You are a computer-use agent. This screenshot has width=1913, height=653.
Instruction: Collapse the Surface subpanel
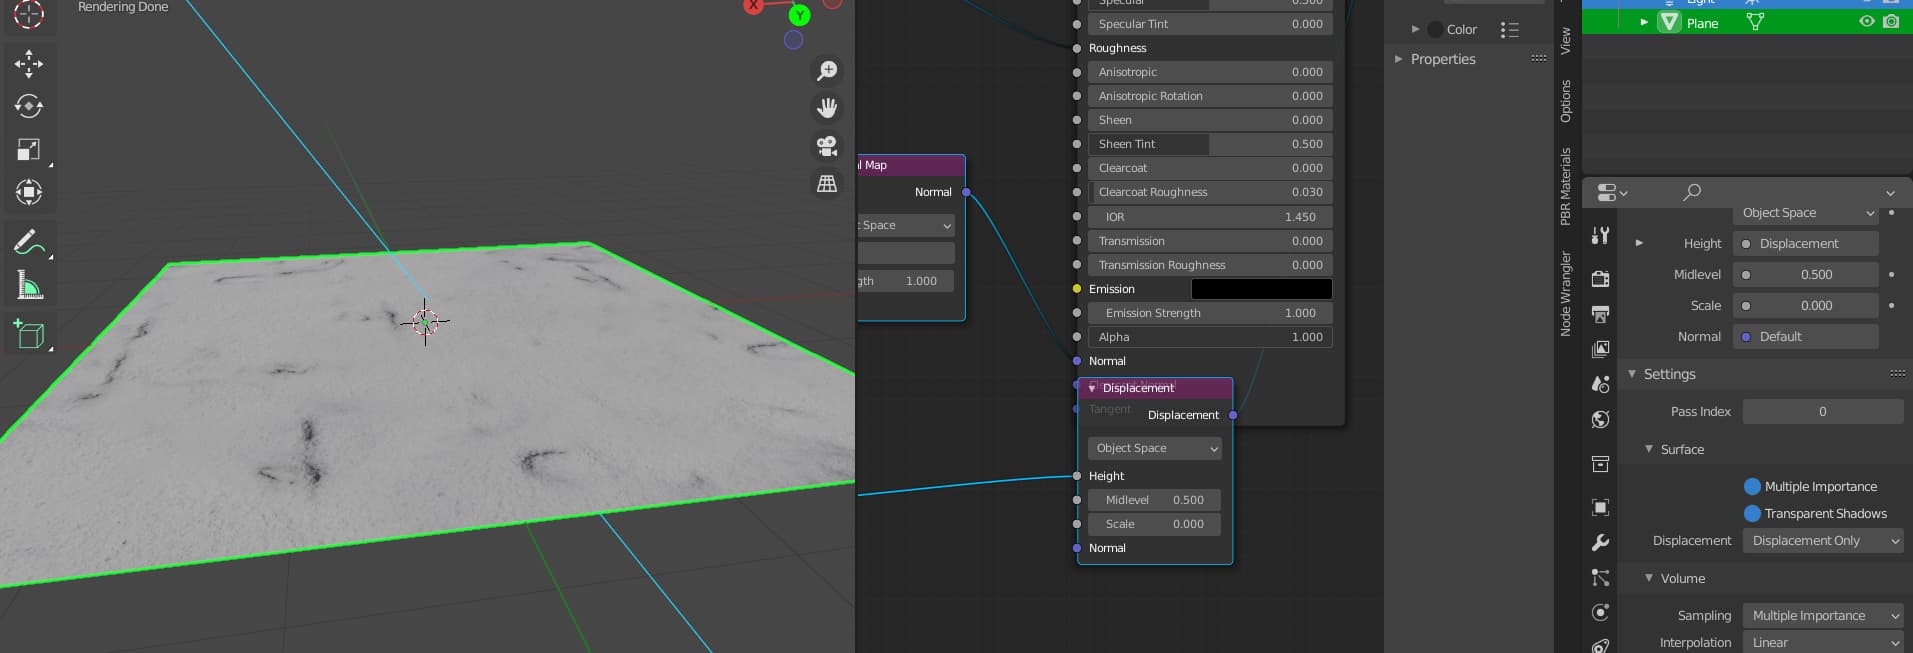[x=1649, y=449]
